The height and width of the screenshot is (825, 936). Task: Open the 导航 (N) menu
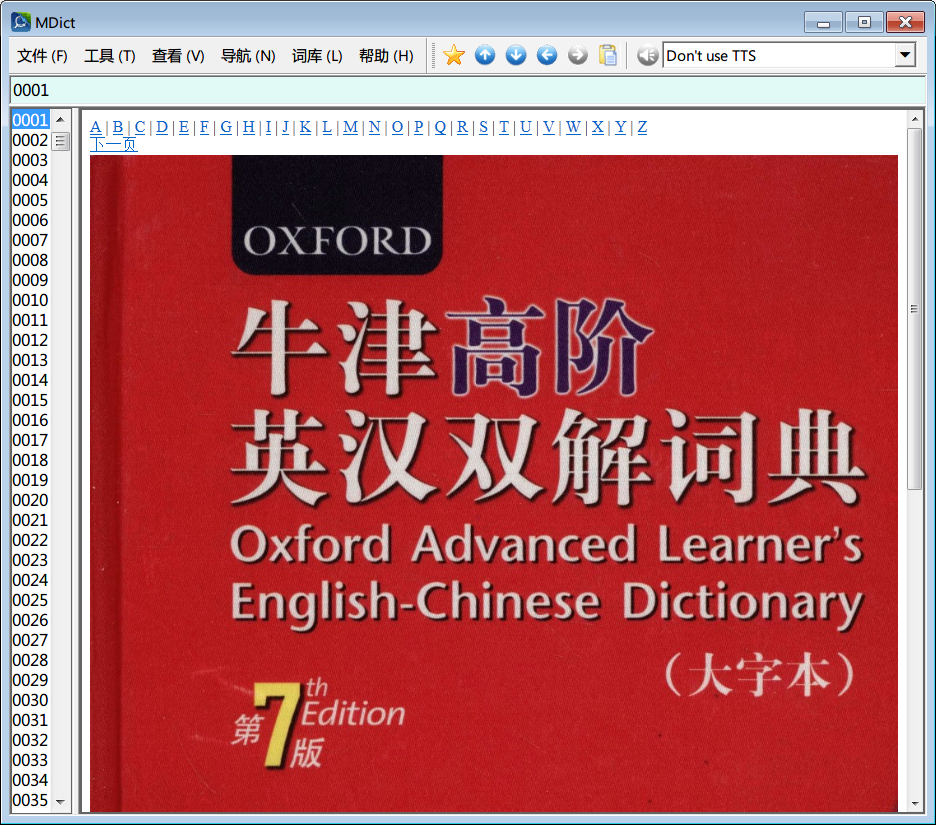pyautogui.click(x=248, y=56)
